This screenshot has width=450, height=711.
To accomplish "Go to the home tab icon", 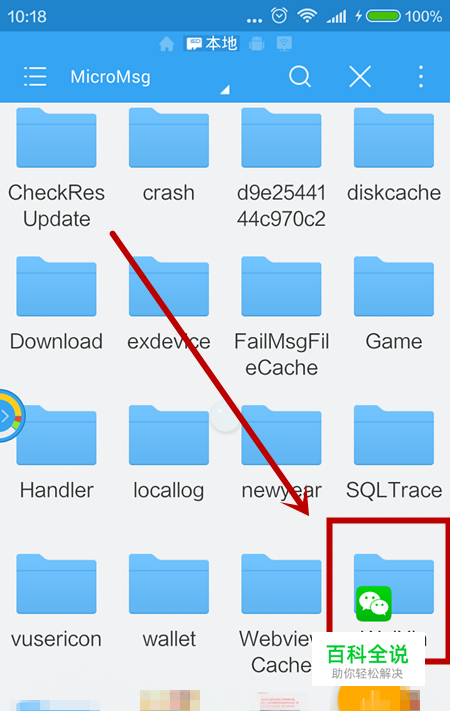I will point(167,44).
